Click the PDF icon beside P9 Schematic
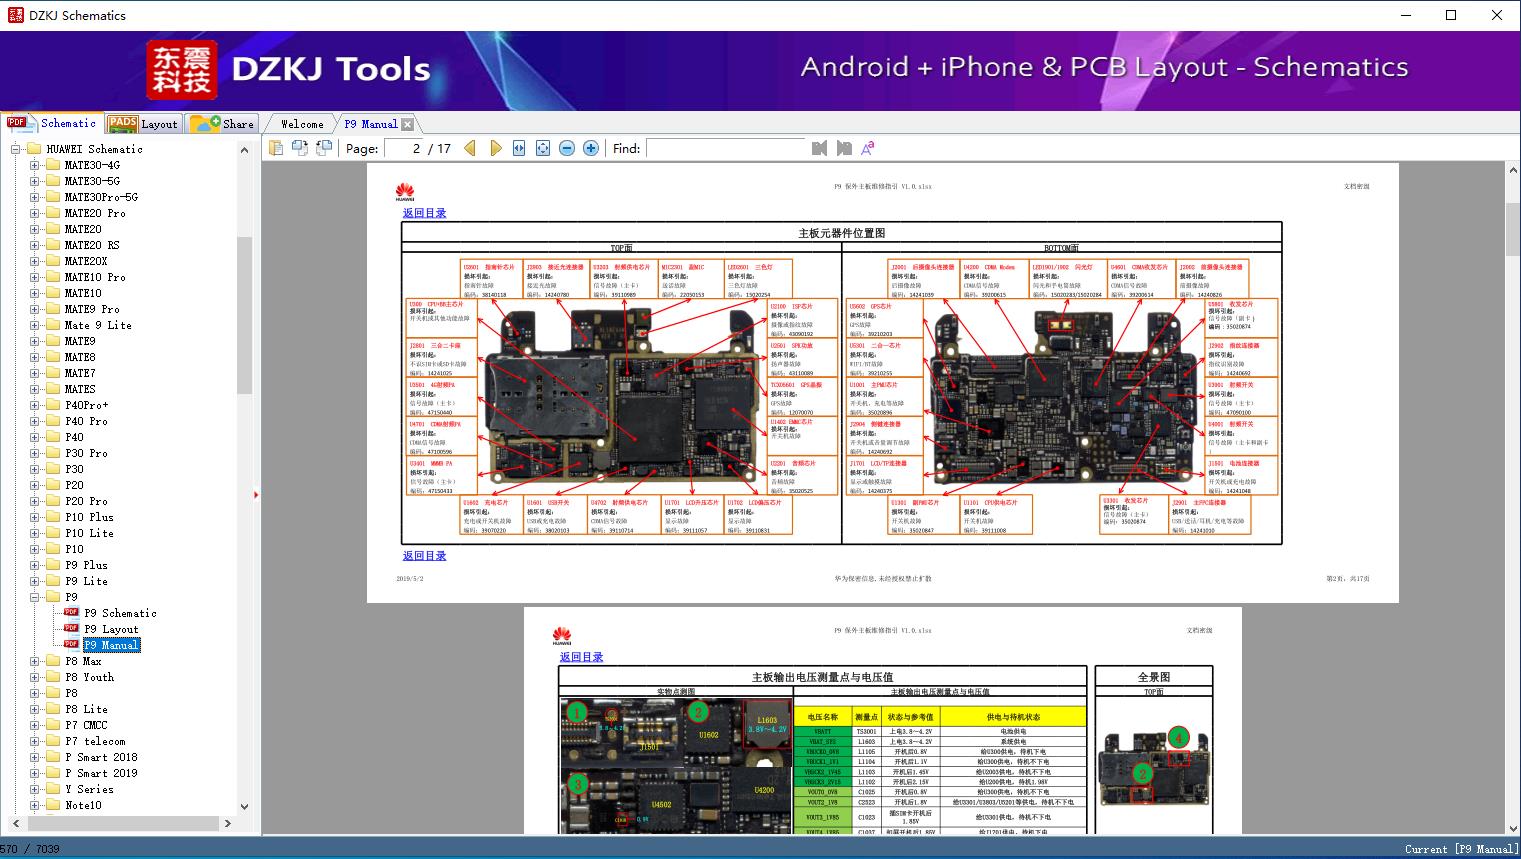 [71, 613]
